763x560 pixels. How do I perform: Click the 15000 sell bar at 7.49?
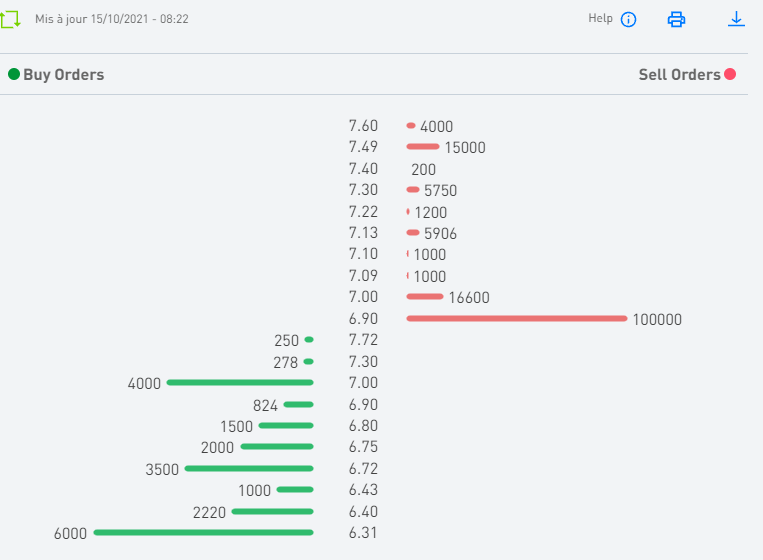[423, 147]
